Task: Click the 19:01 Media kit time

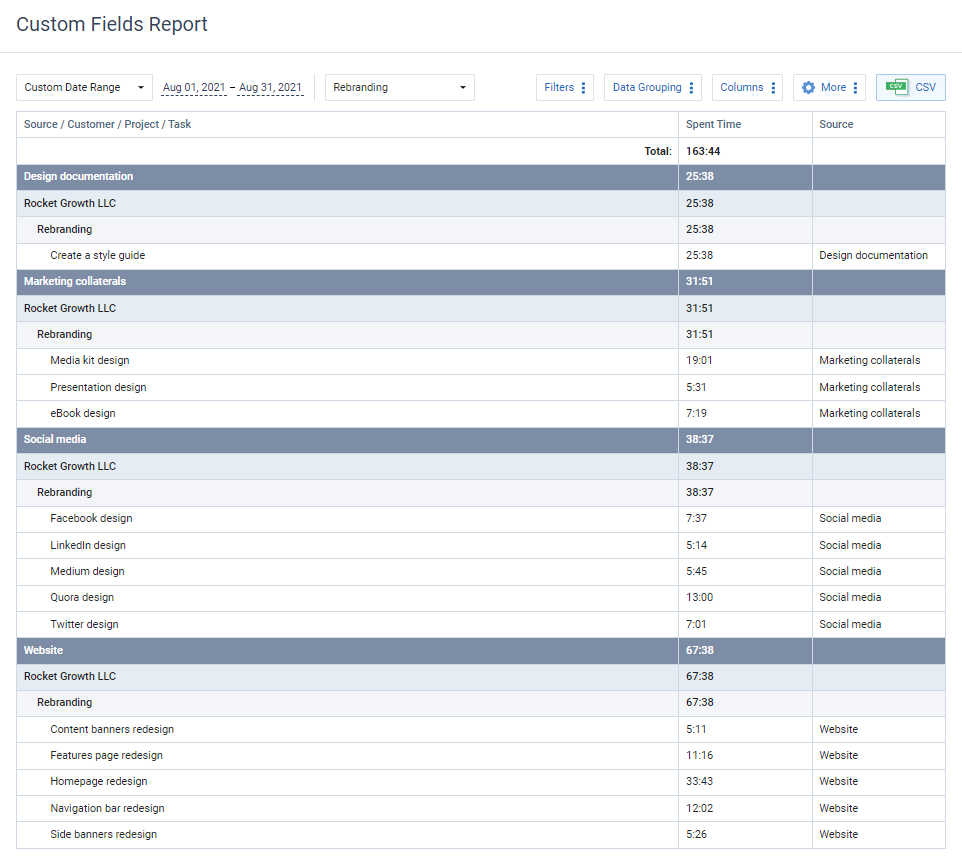Action: (699, 361)
